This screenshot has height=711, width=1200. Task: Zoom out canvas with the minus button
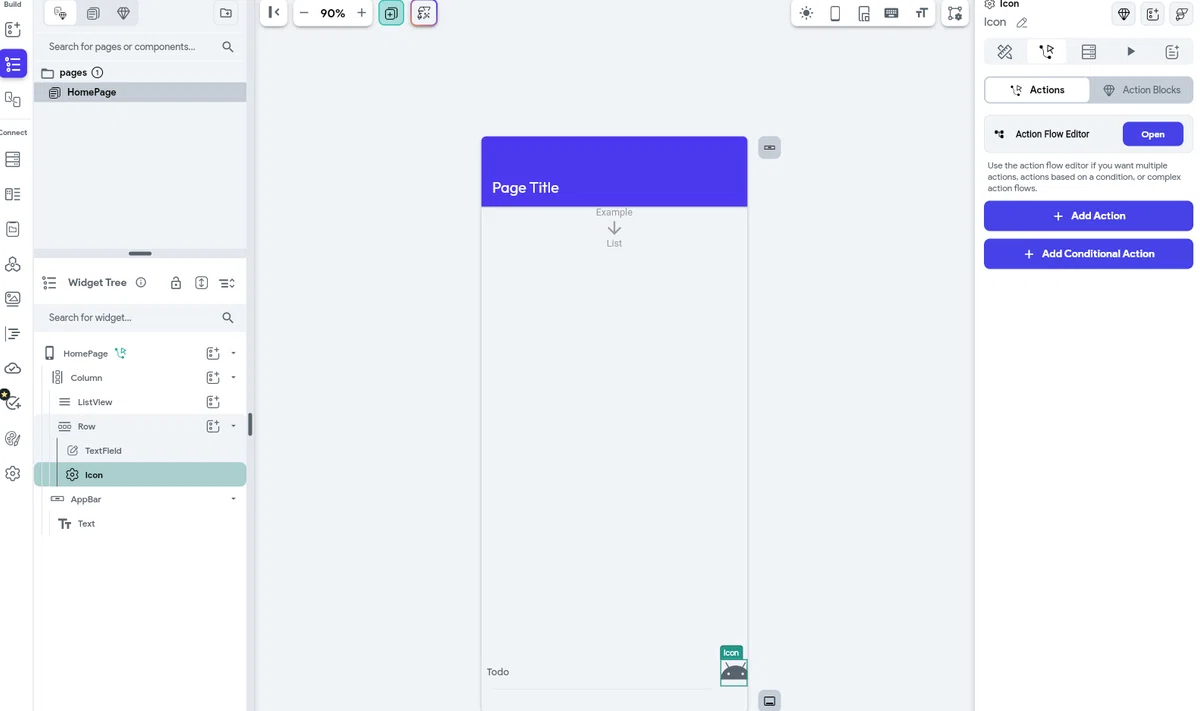[304, 13]
